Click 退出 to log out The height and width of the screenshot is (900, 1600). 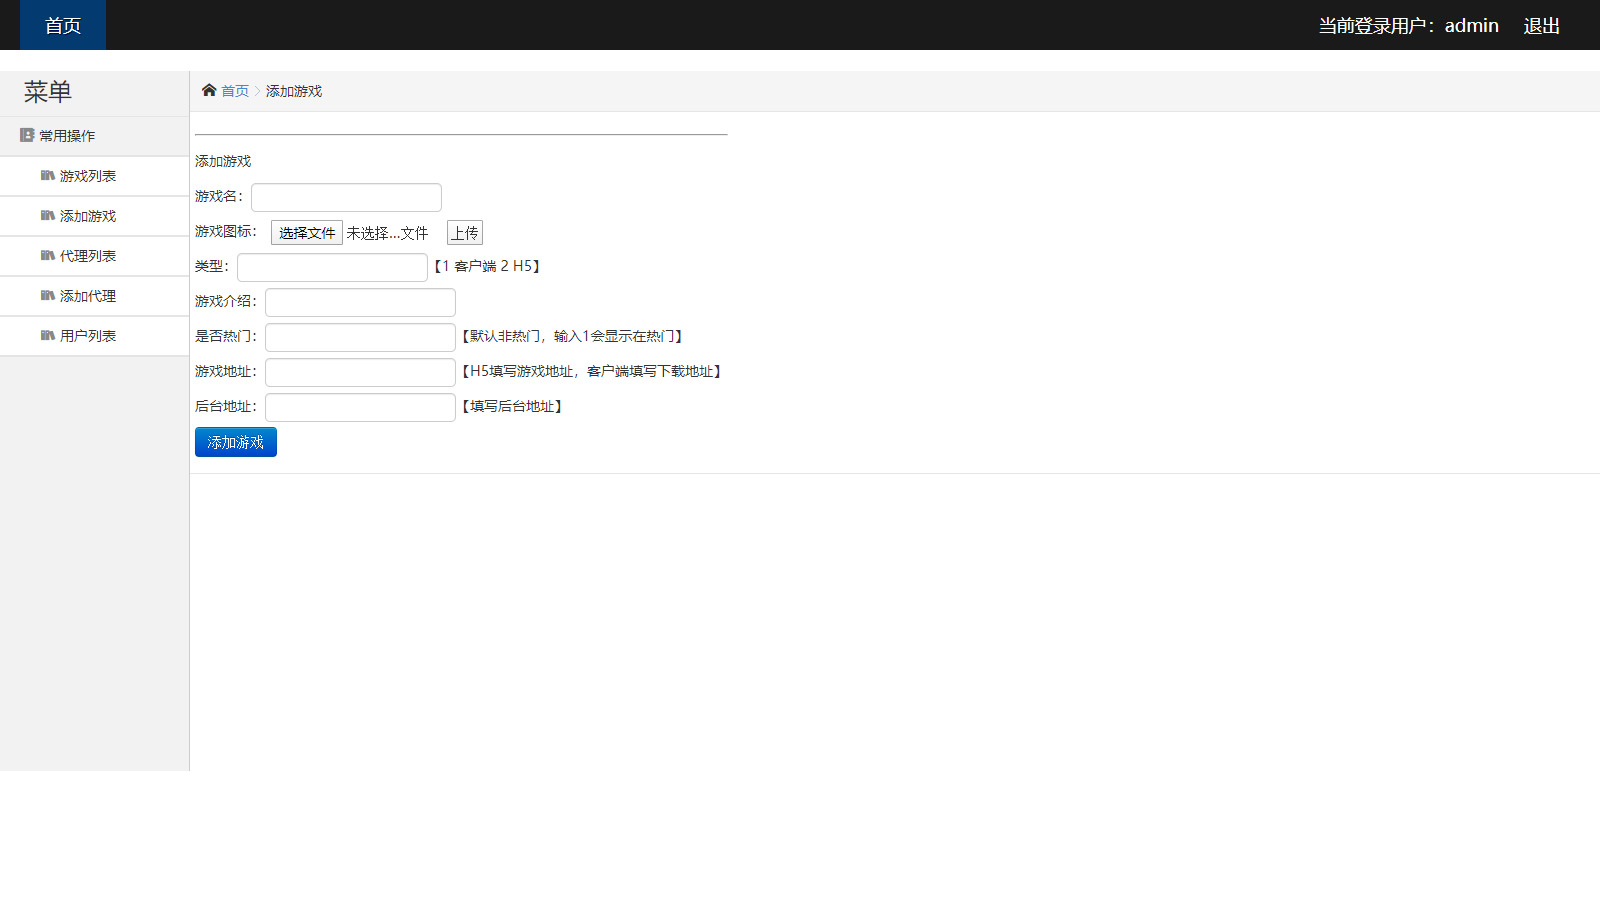(x=1540, y=25)
